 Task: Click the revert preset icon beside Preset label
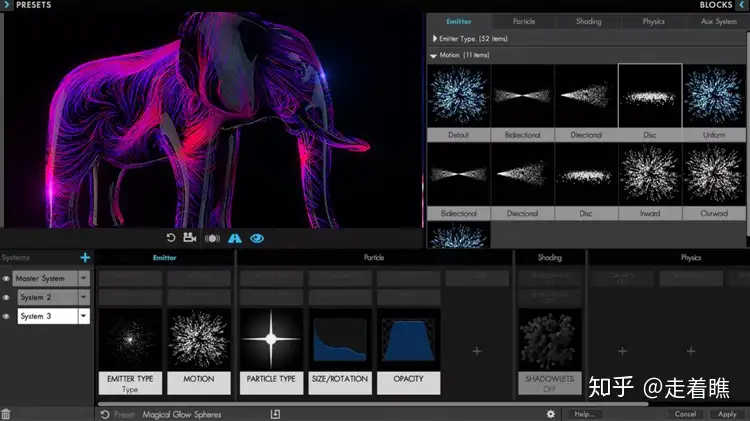tap(104, 414)
